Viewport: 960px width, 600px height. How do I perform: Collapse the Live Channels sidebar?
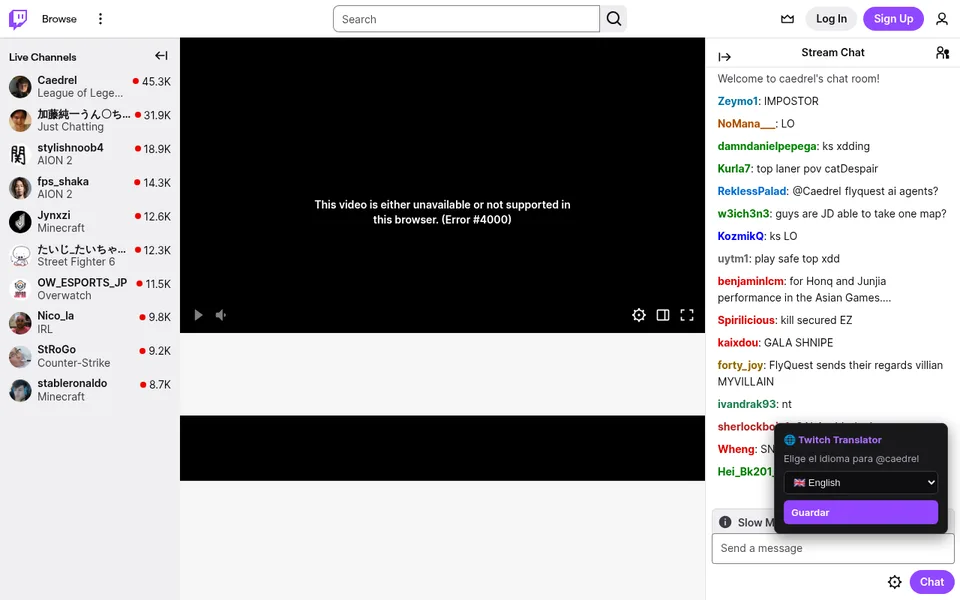(161, 56)
